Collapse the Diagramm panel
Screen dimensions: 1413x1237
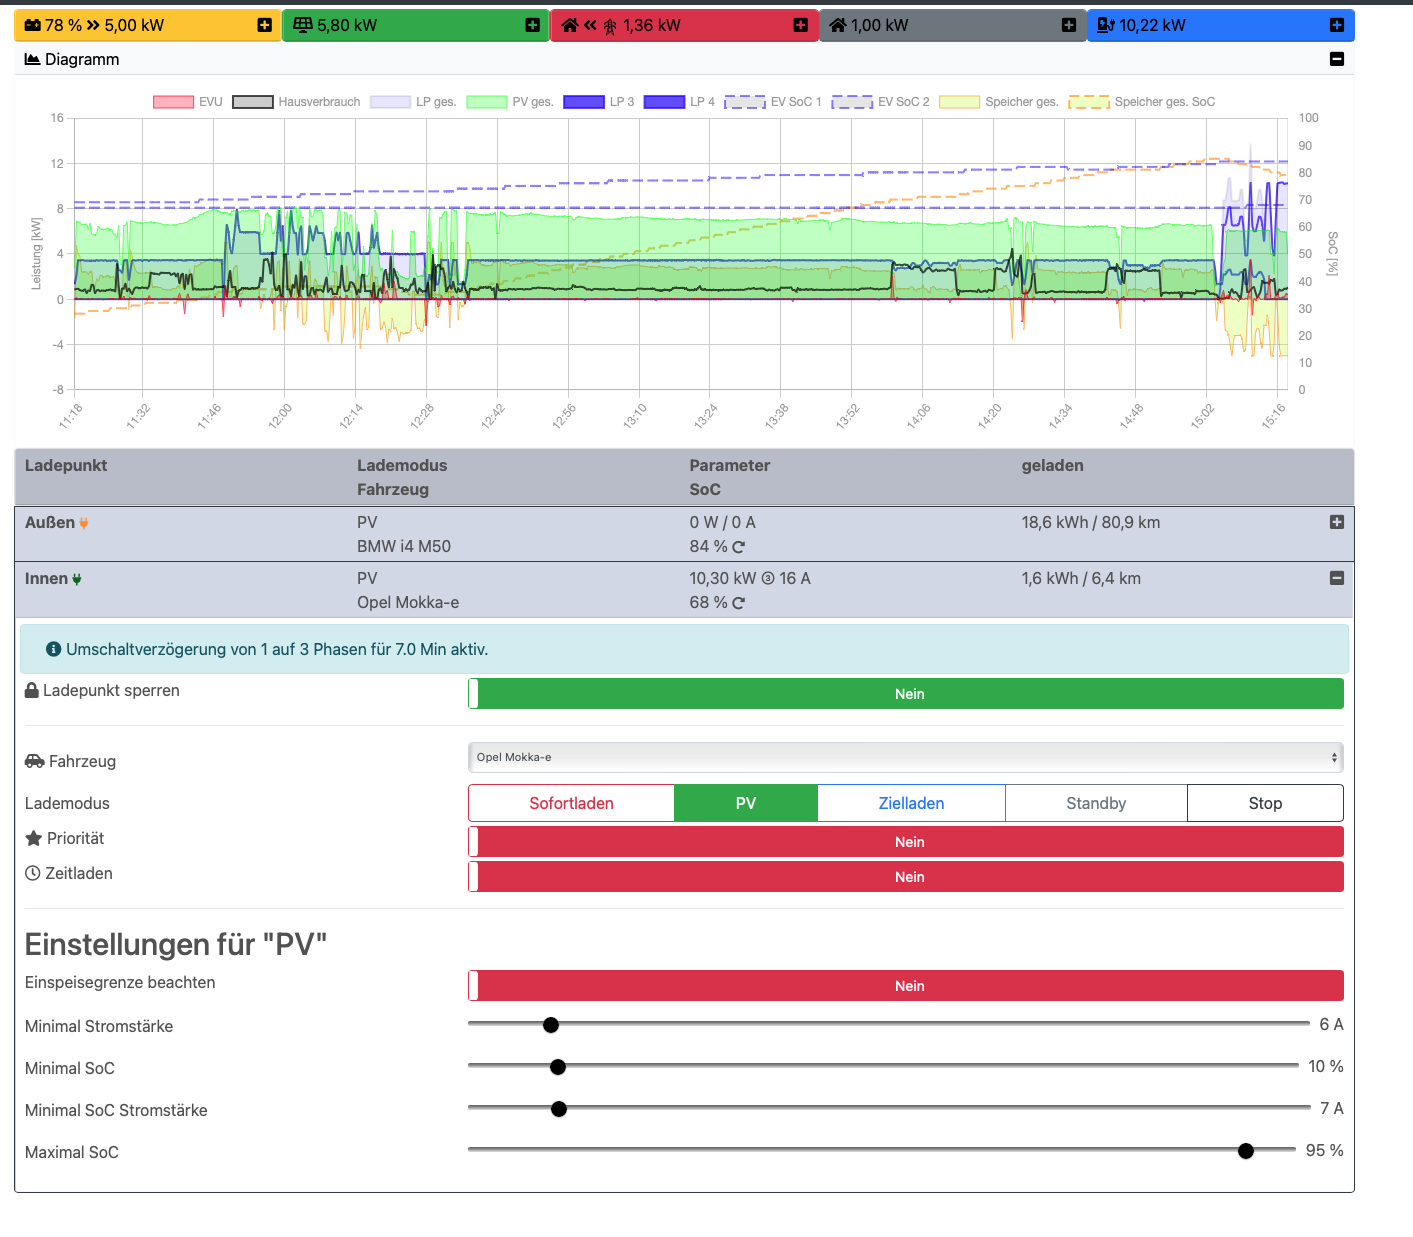(x=1336, y=59)
